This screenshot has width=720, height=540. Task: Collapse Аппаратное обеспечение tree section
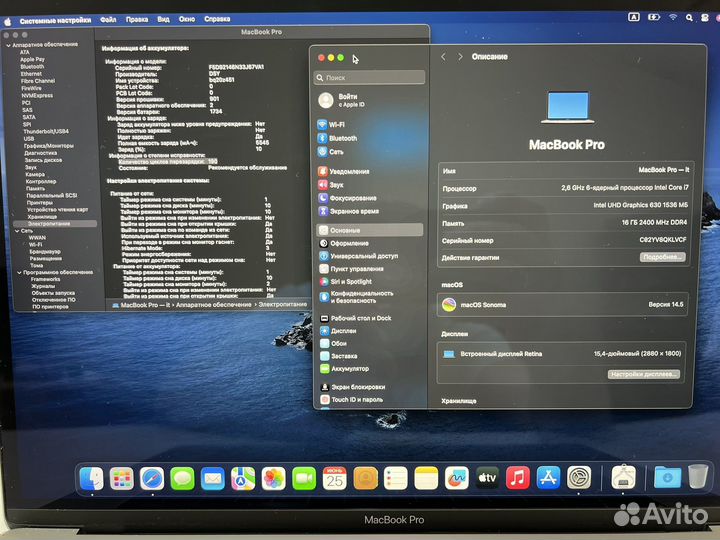tap(8, 45)
